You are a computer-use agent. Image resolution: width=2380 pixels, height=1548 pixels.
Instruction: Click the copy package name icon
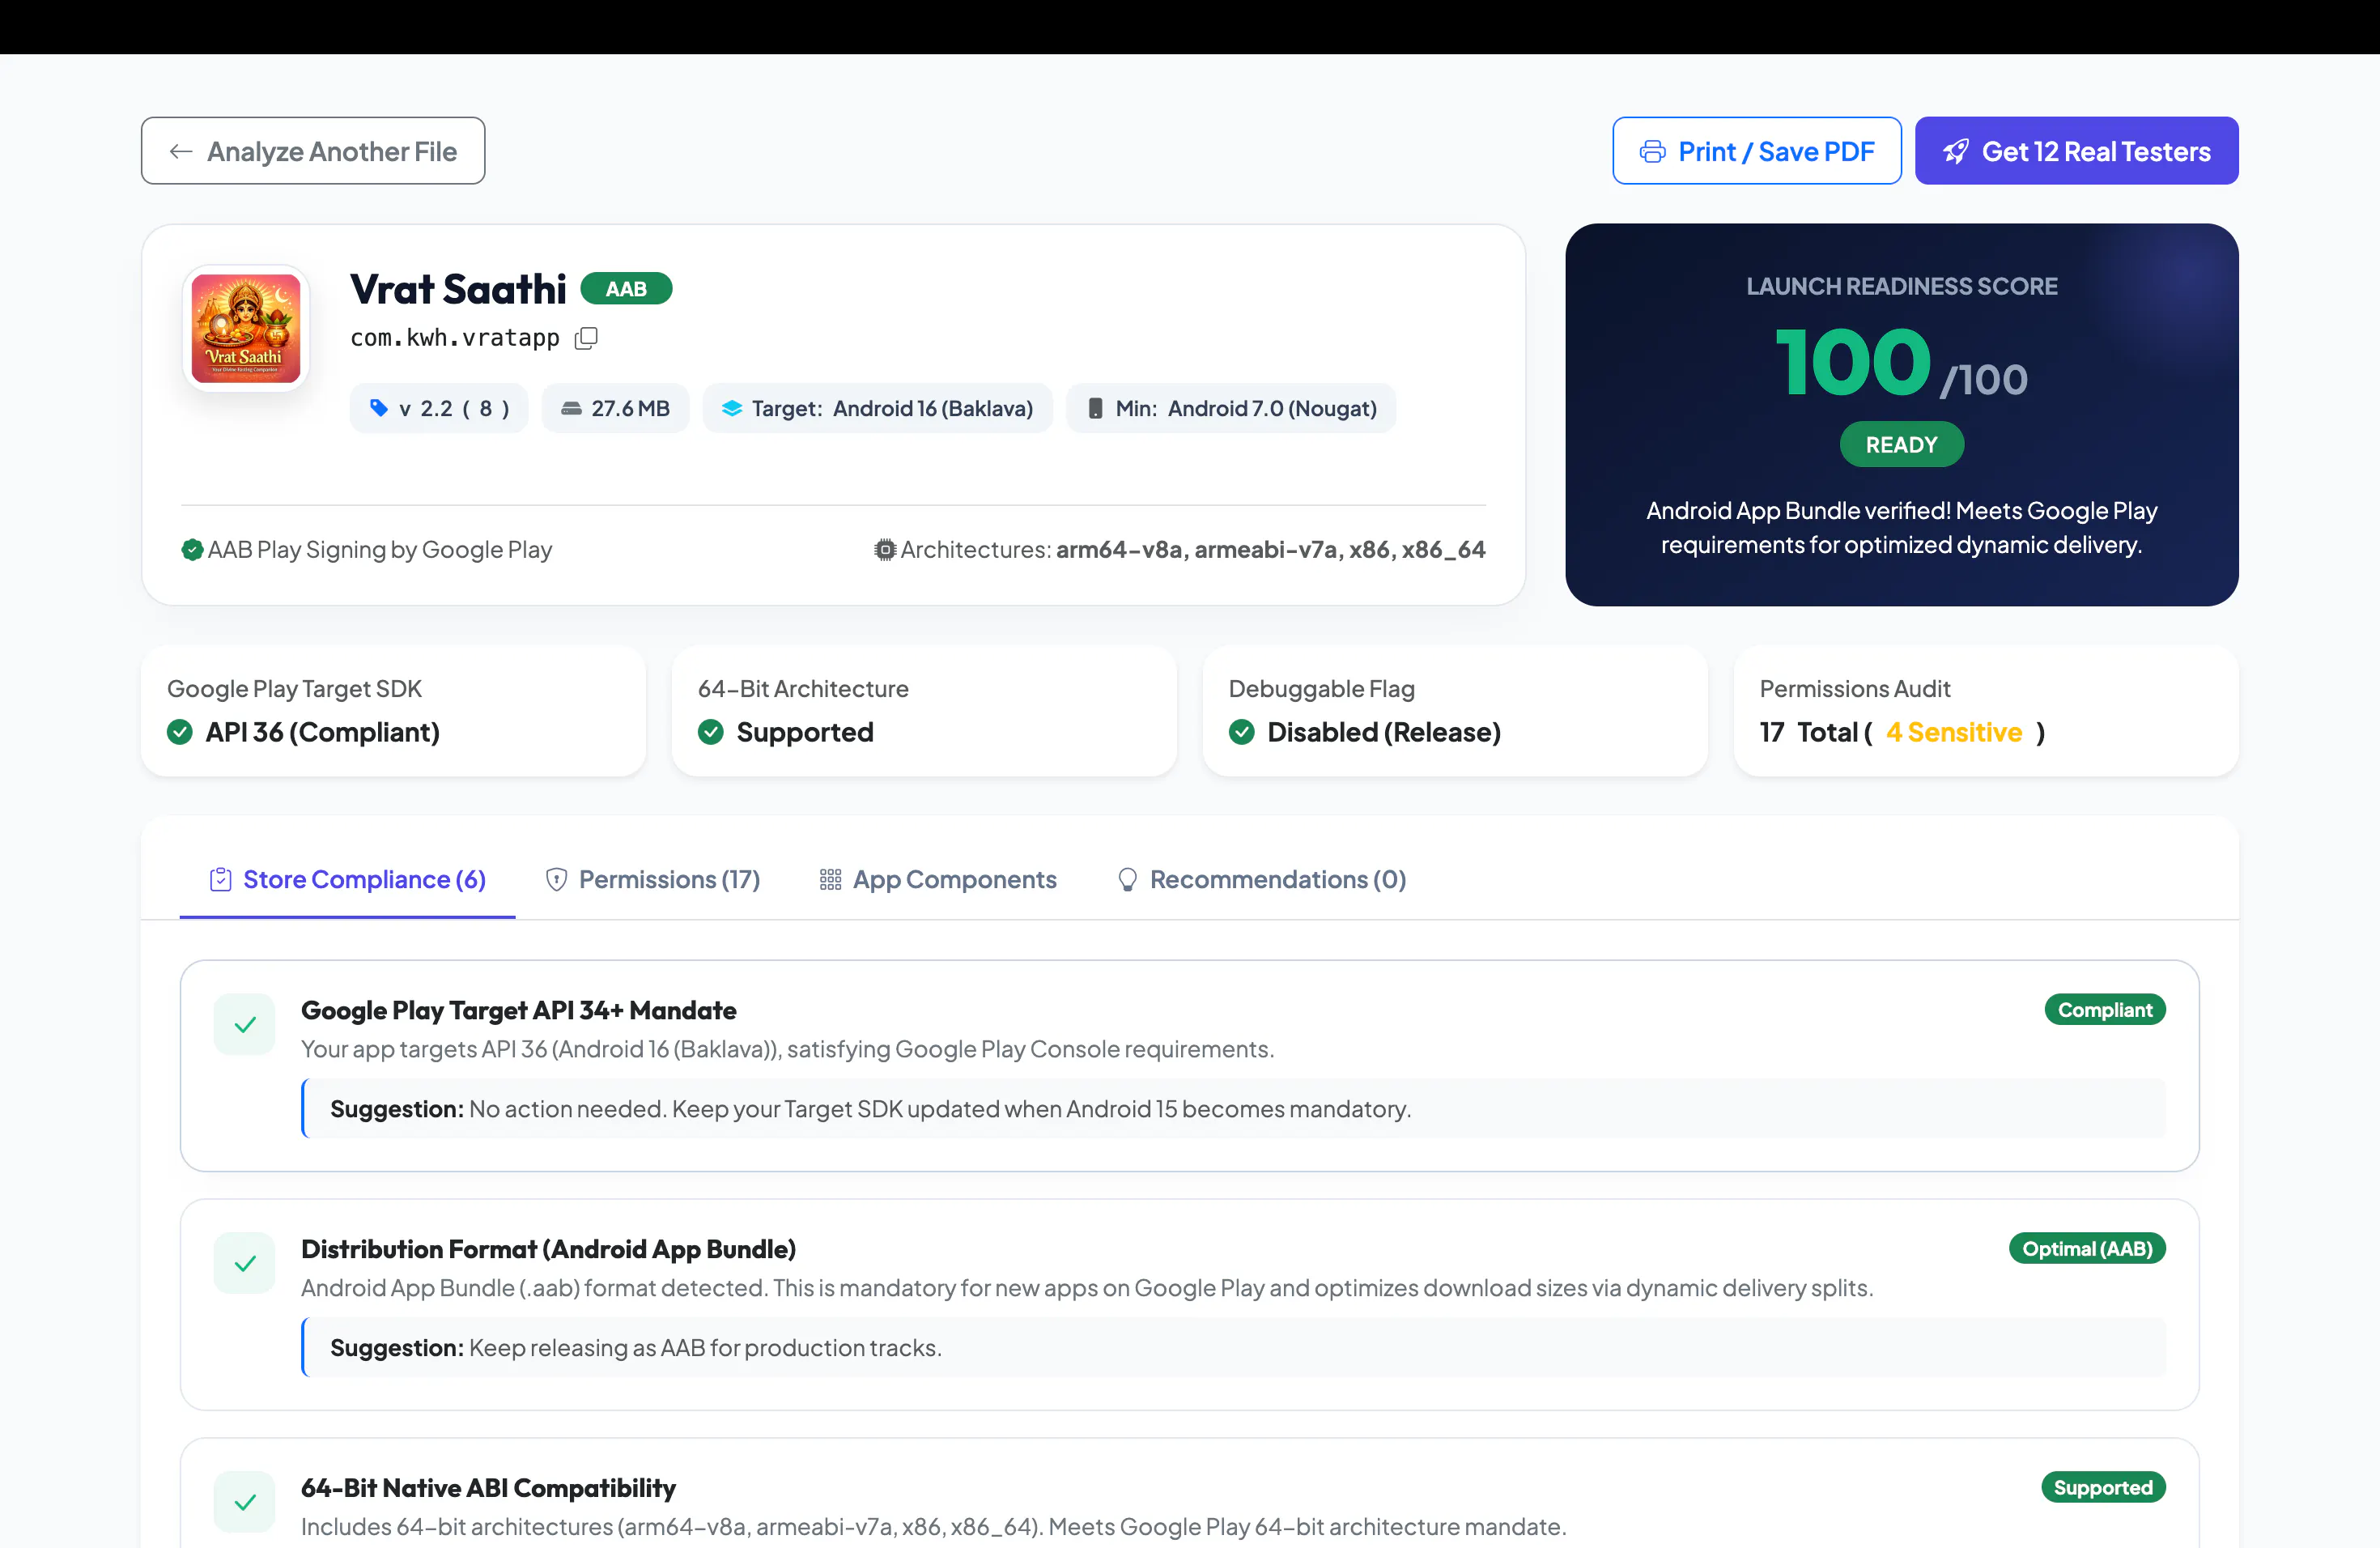(586, 338)
